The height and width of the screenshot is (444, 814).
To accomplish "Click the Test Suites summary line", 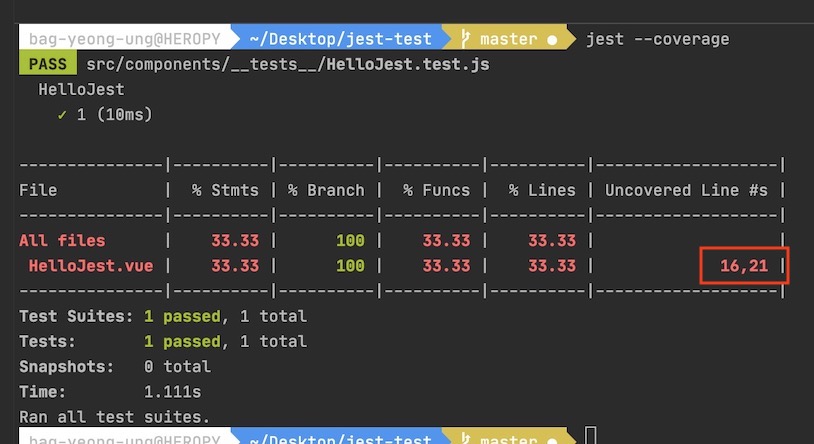I will (x=163, y=316).
